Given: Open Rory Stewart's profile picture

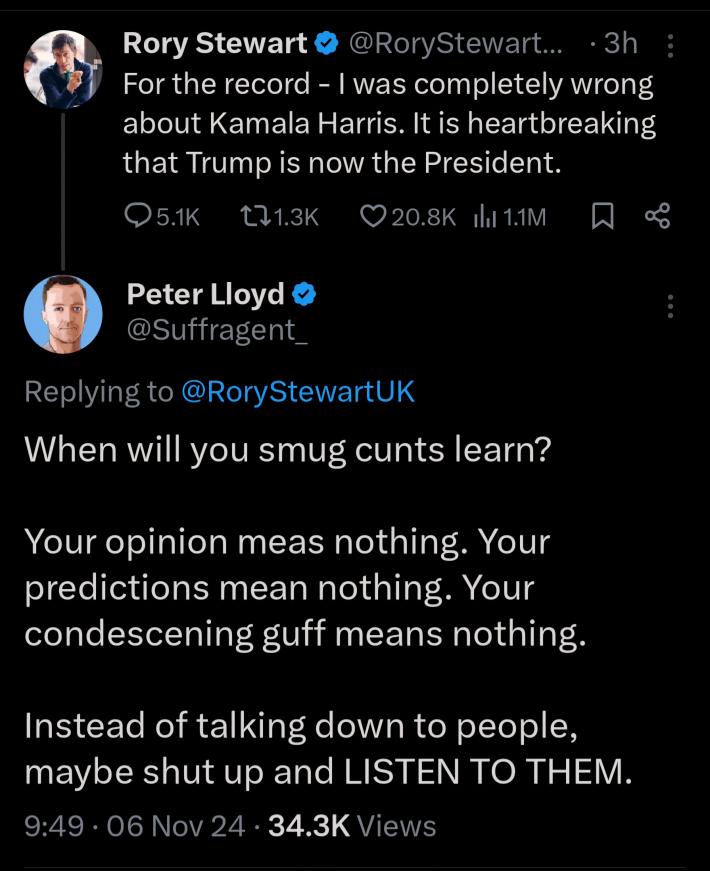Looking at the screenshot, I should pos(63,70).
